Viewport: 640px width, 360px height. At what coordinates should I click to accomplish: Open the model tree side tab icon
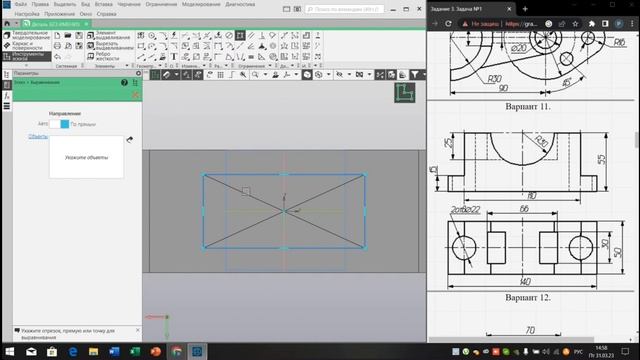click(x=7, y=74)
